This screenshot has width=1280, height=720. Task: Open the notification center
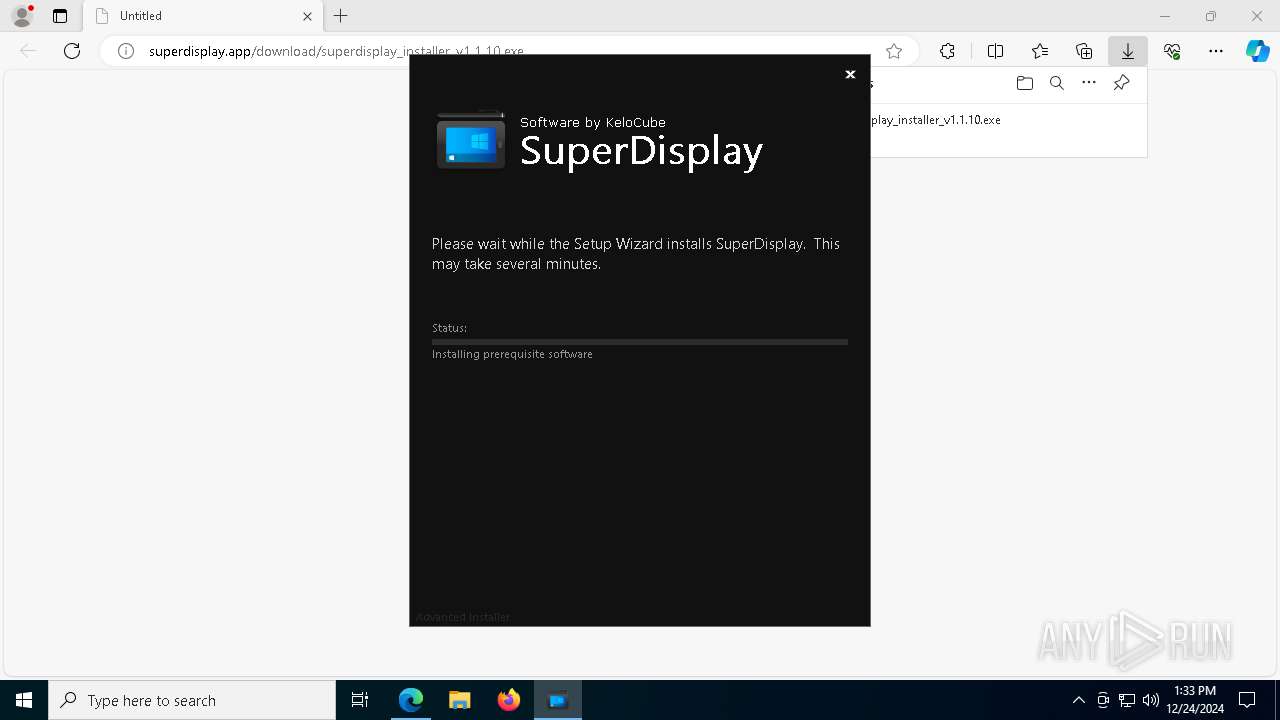[x=1247, y=700]
